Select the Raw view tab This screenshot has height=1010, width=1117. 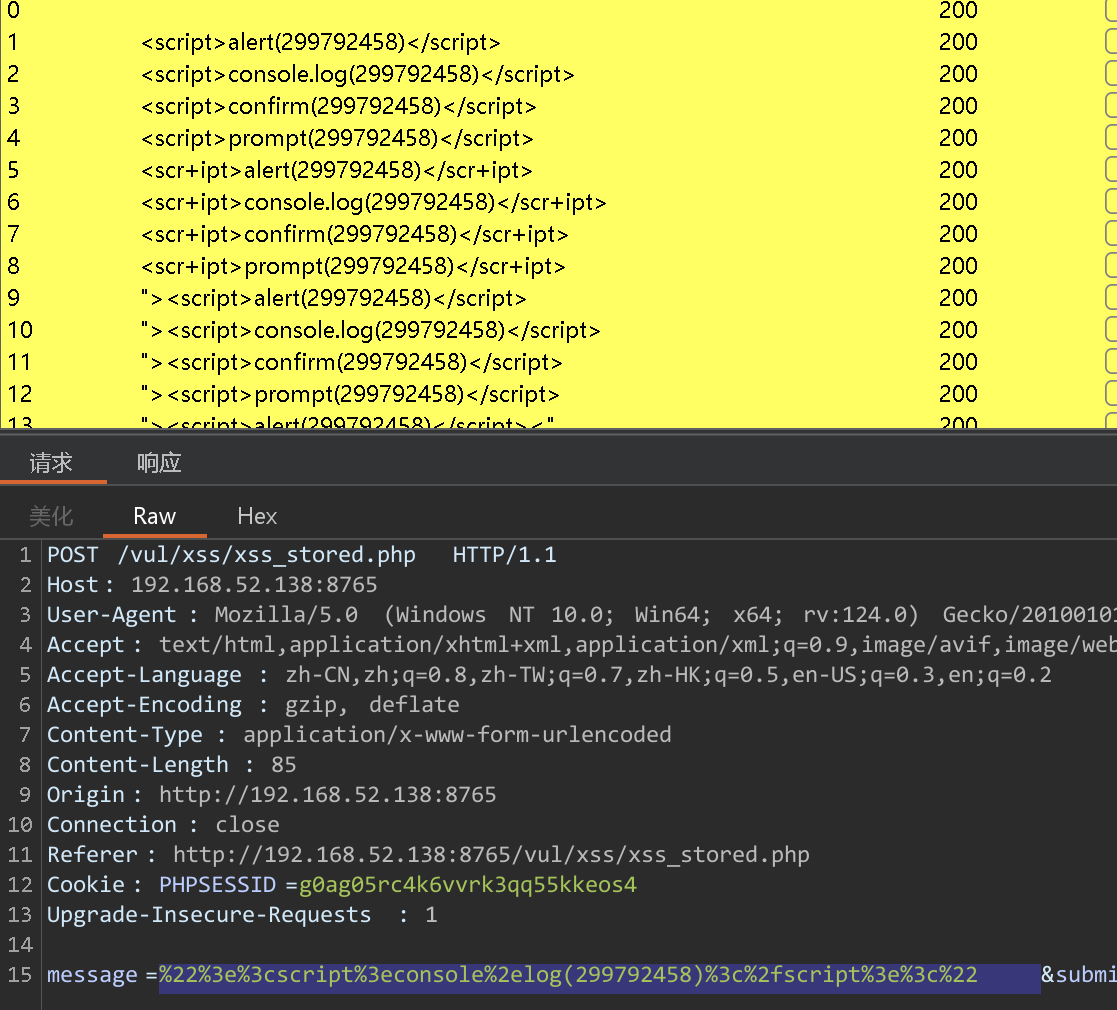155,516
